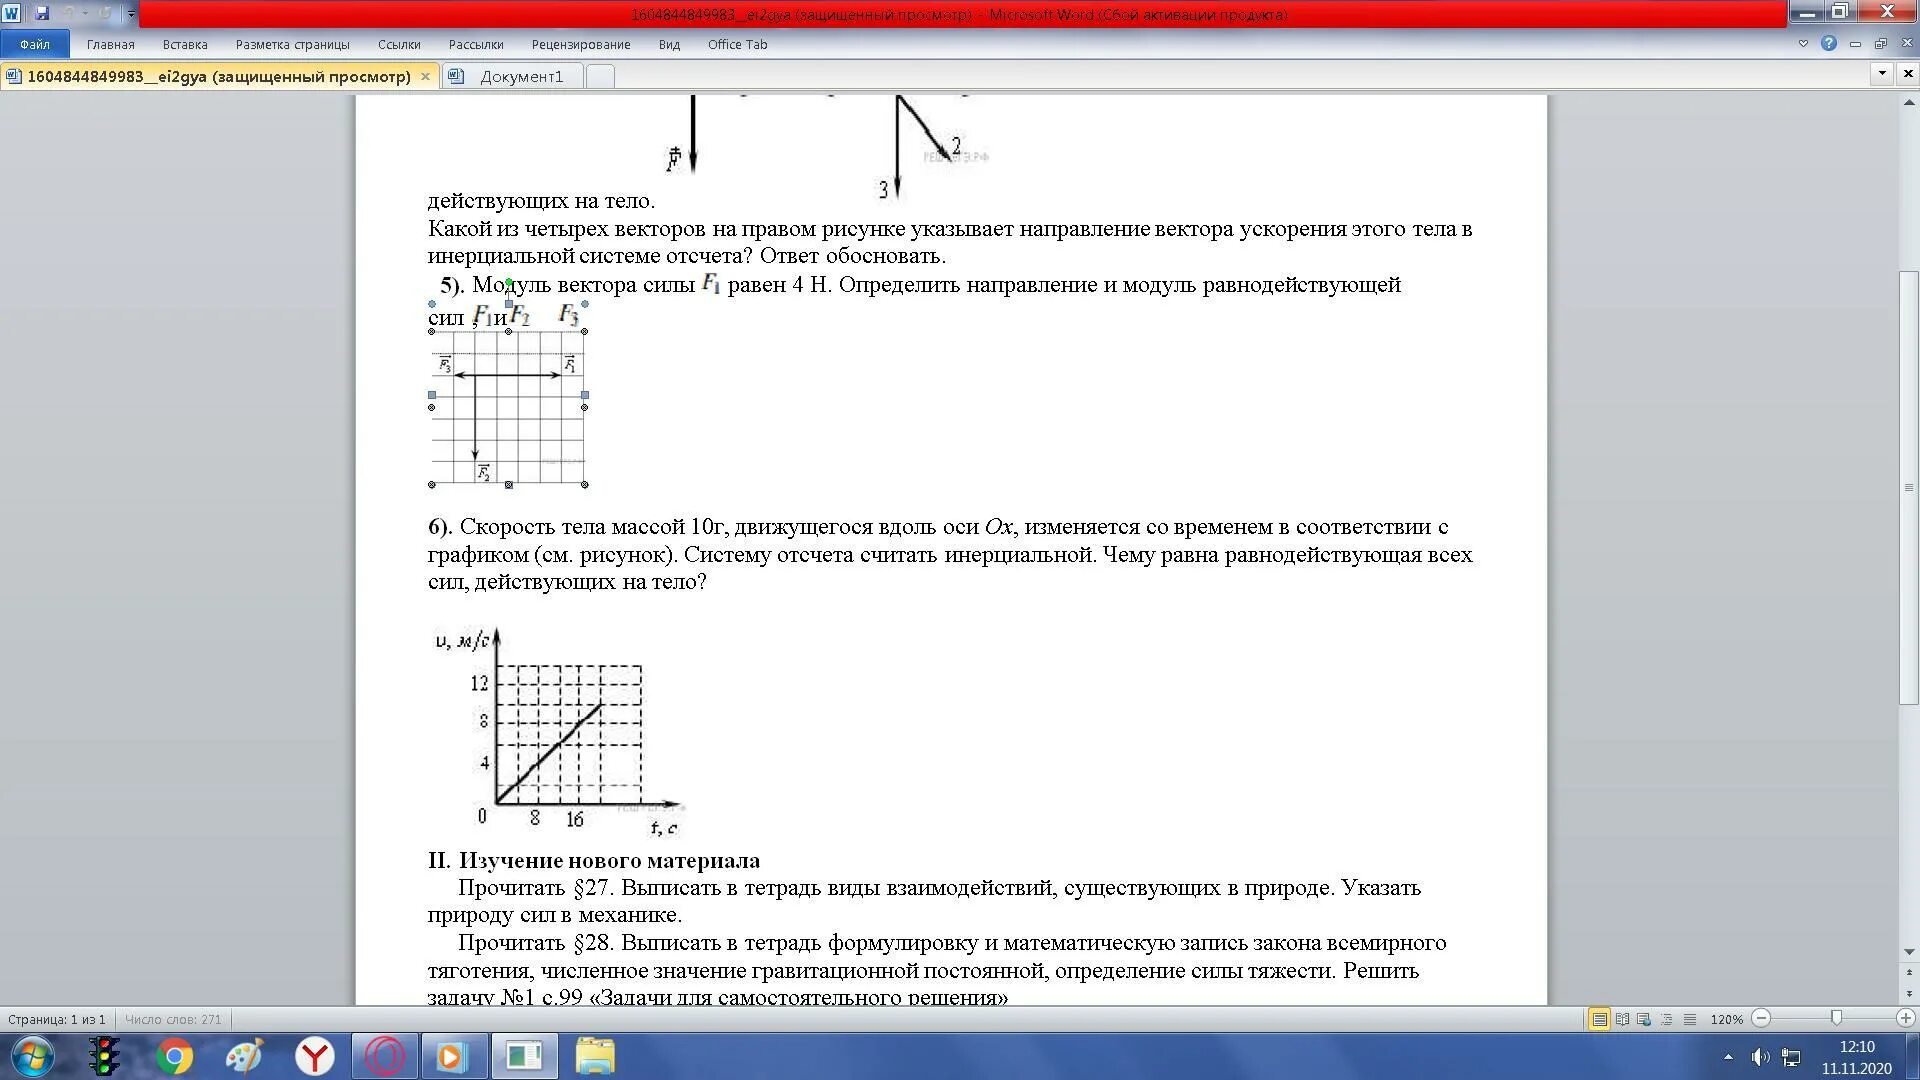
Task: Switch to Web Layout view icon
Action: tap(1644, 1019)
